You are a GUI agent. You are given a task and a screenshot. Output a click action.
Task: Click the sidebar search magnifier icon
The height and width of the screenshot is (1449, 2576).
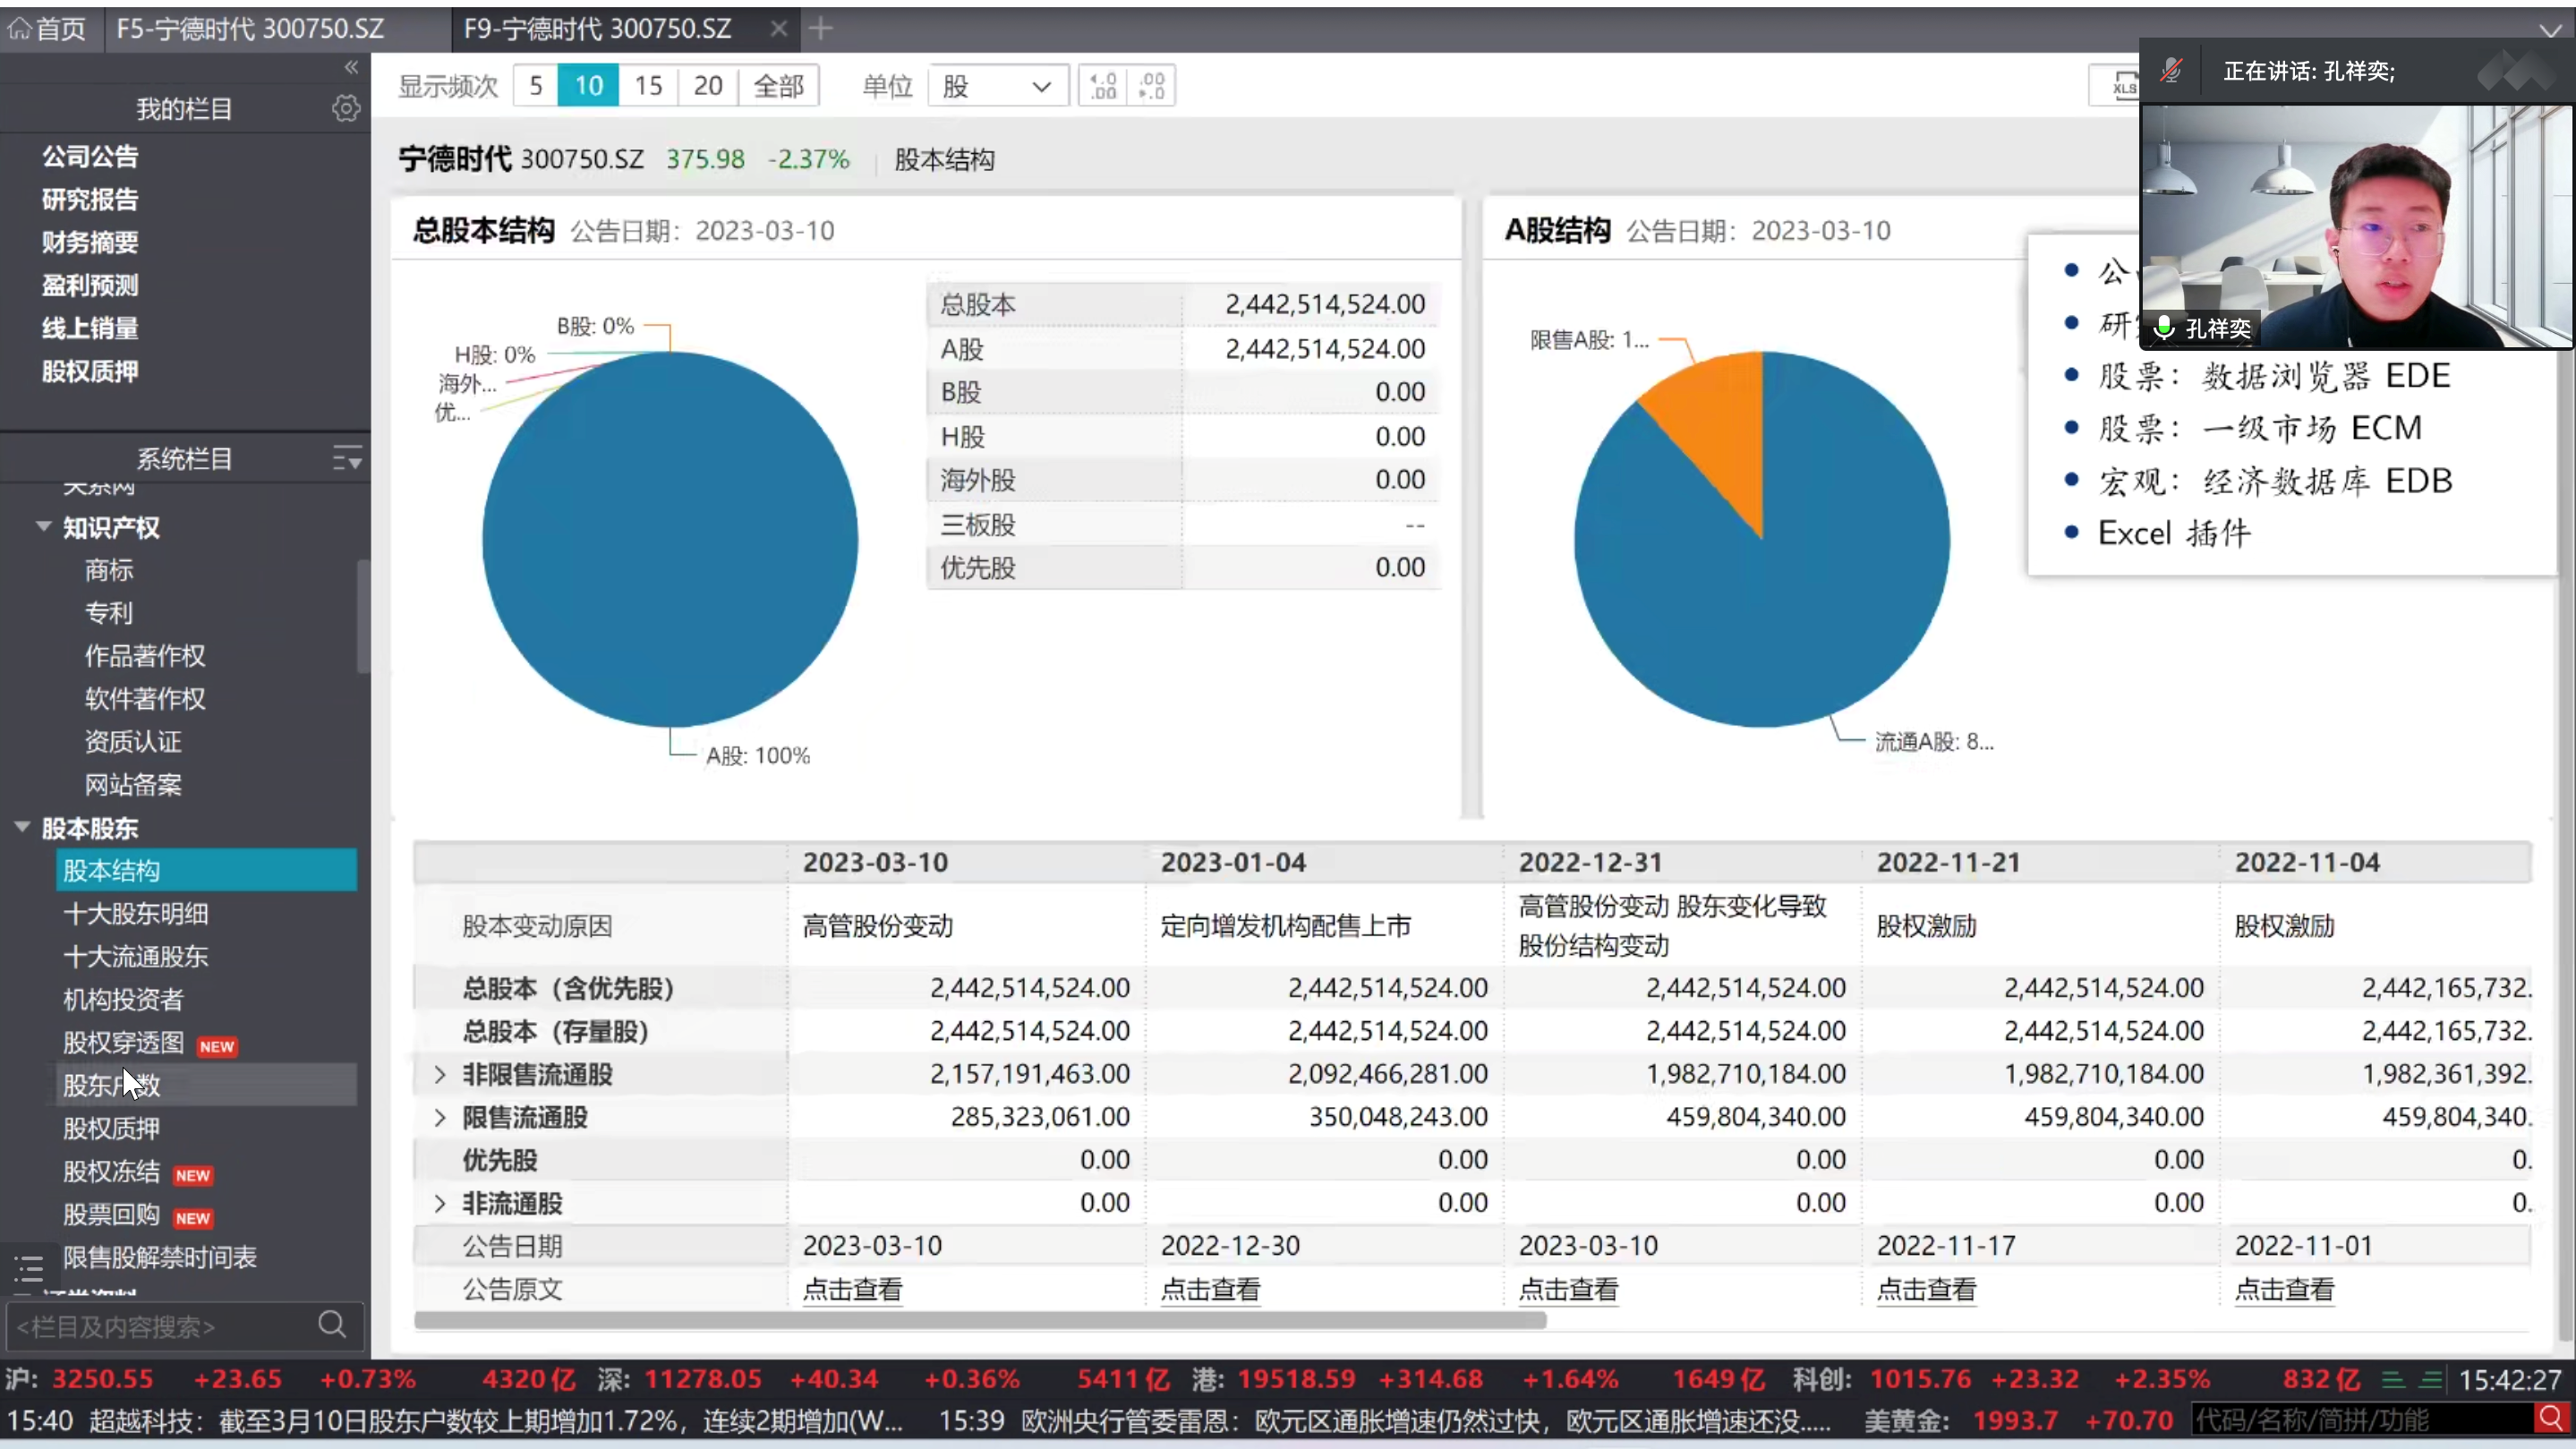[332, 1325]
